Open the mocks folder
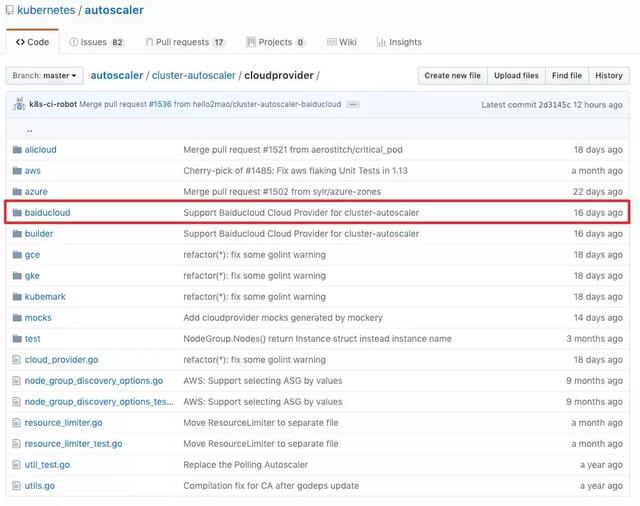This screenshot has height=506, width=640. click(38, 318)
